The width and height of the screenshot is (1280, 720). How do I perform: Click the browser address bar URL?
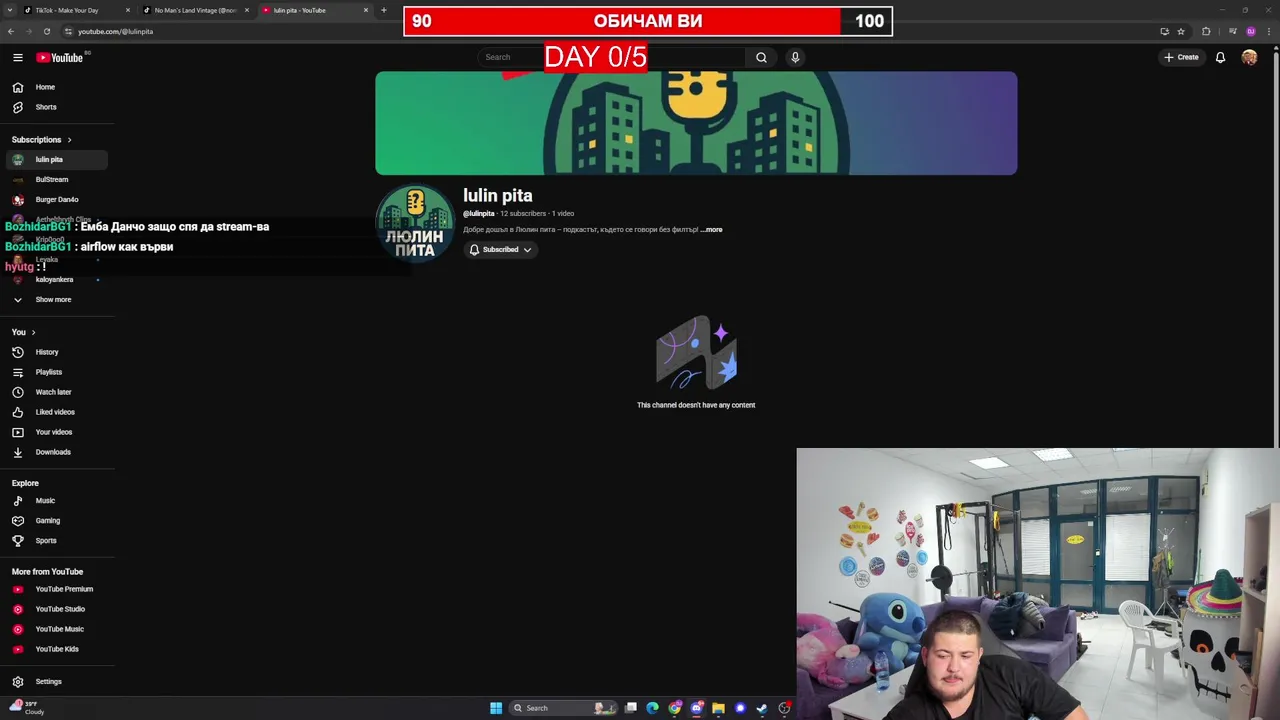(115, 31)
